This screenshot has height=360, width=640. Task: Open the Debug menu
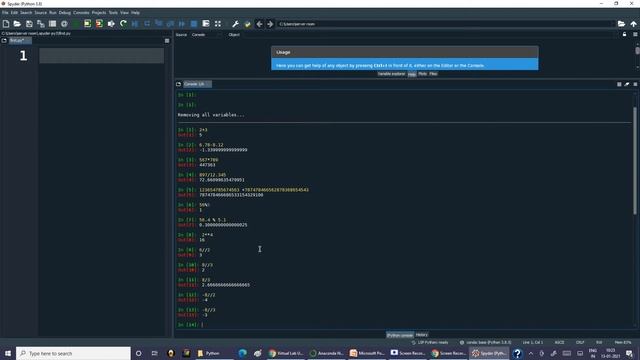coord(64,13)
